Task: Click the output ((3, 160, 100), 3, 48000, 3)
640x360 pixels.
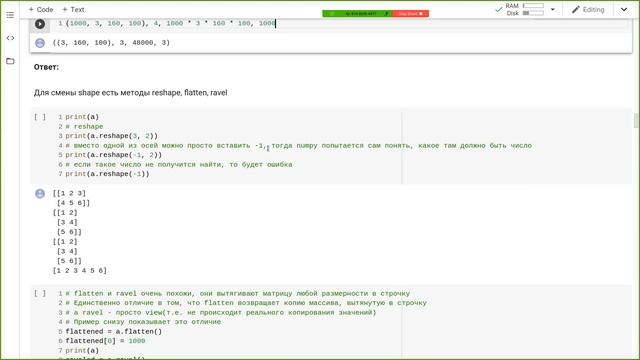Action: pos(111,42)
